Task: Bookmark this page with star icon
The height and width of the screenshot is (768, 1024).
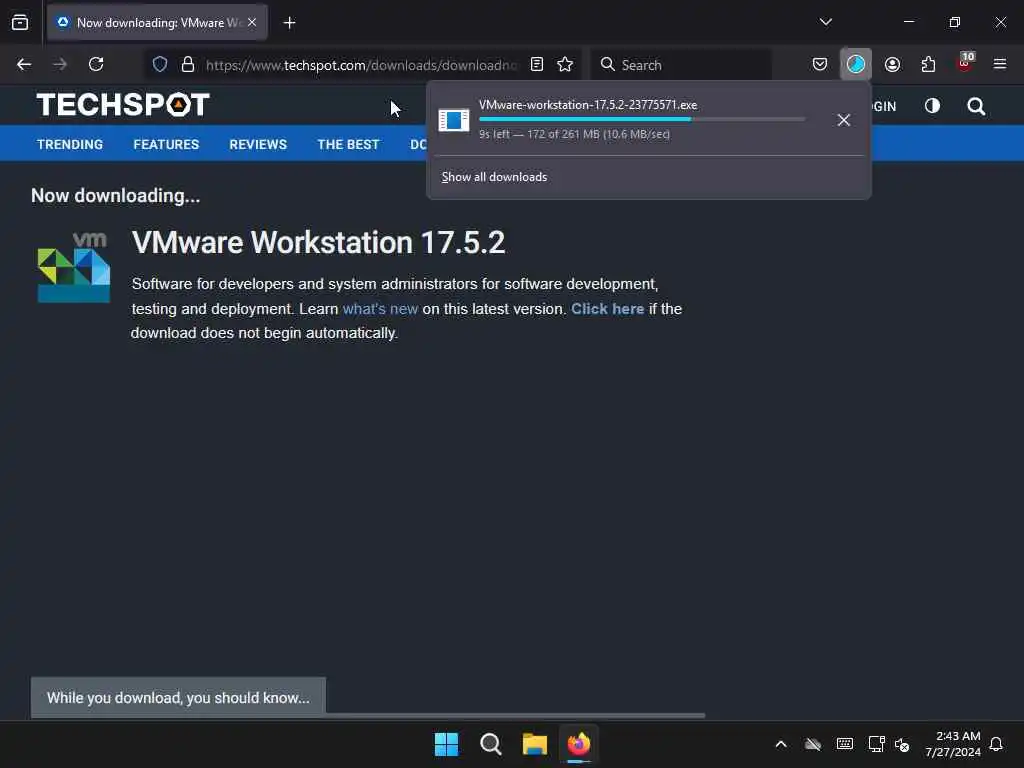Action: pos(565,64)
